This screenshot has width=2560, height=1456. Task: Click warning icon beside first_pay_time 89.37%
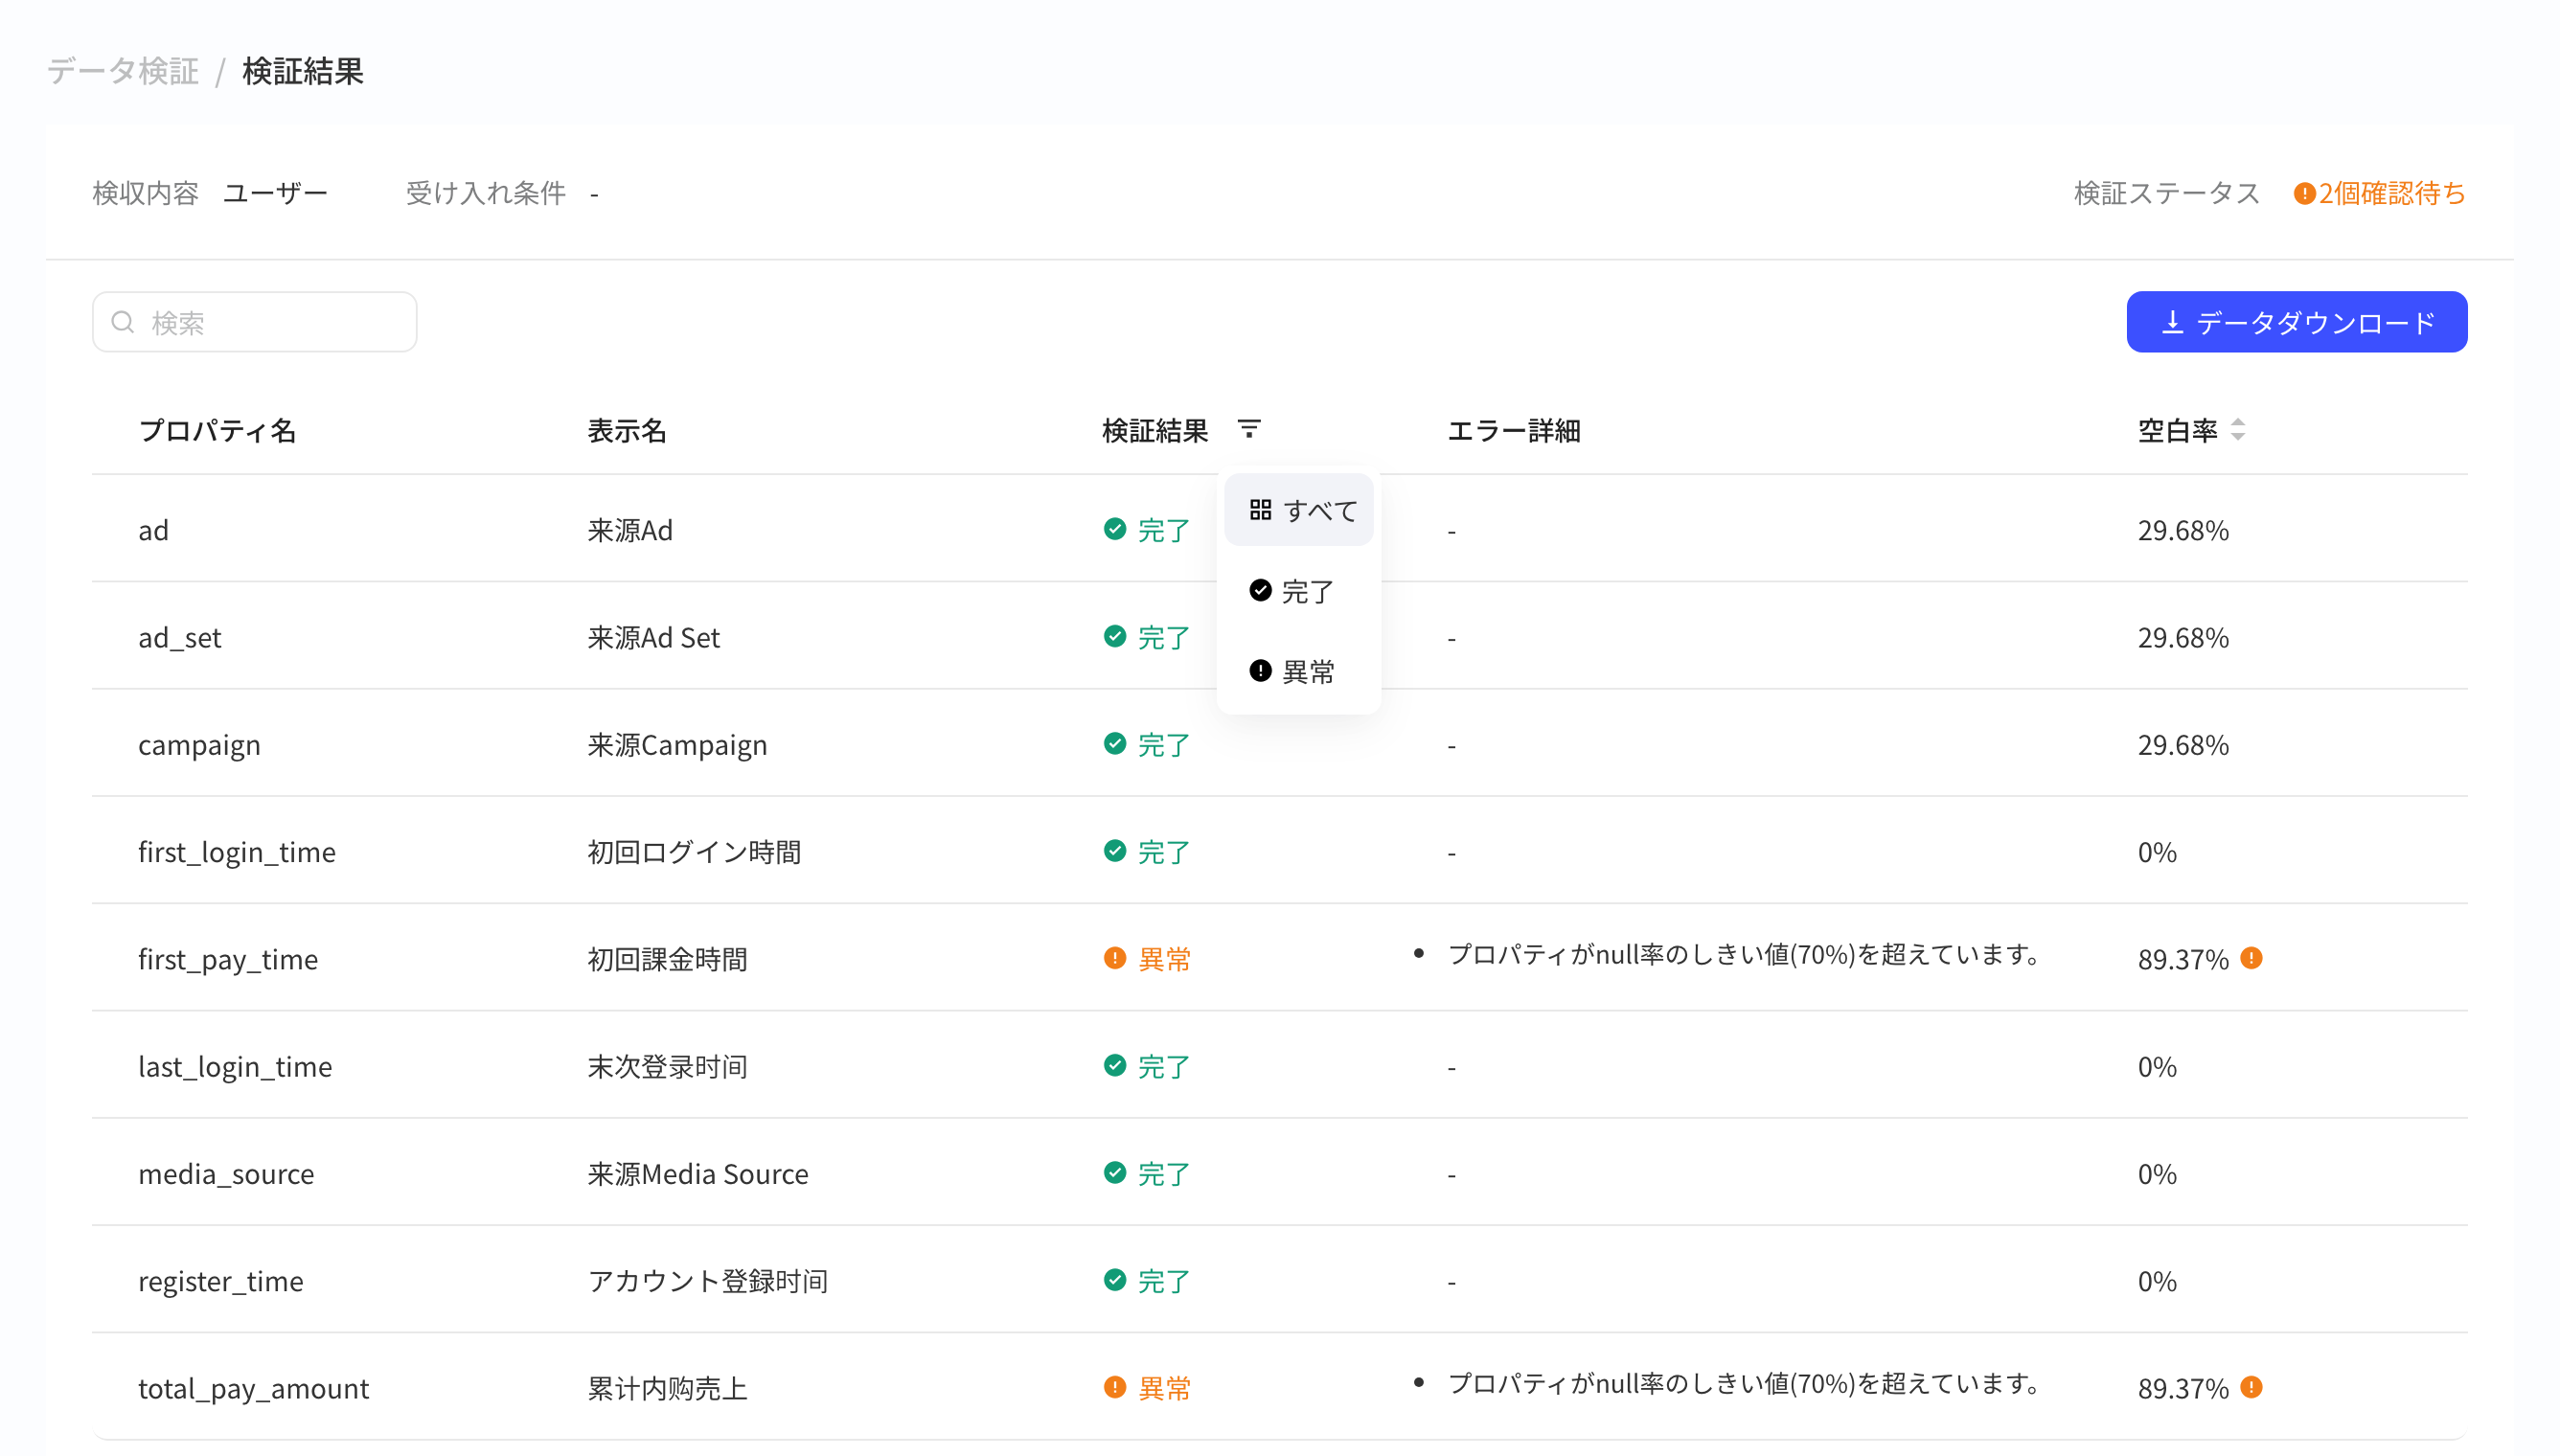coord(2251,958)
